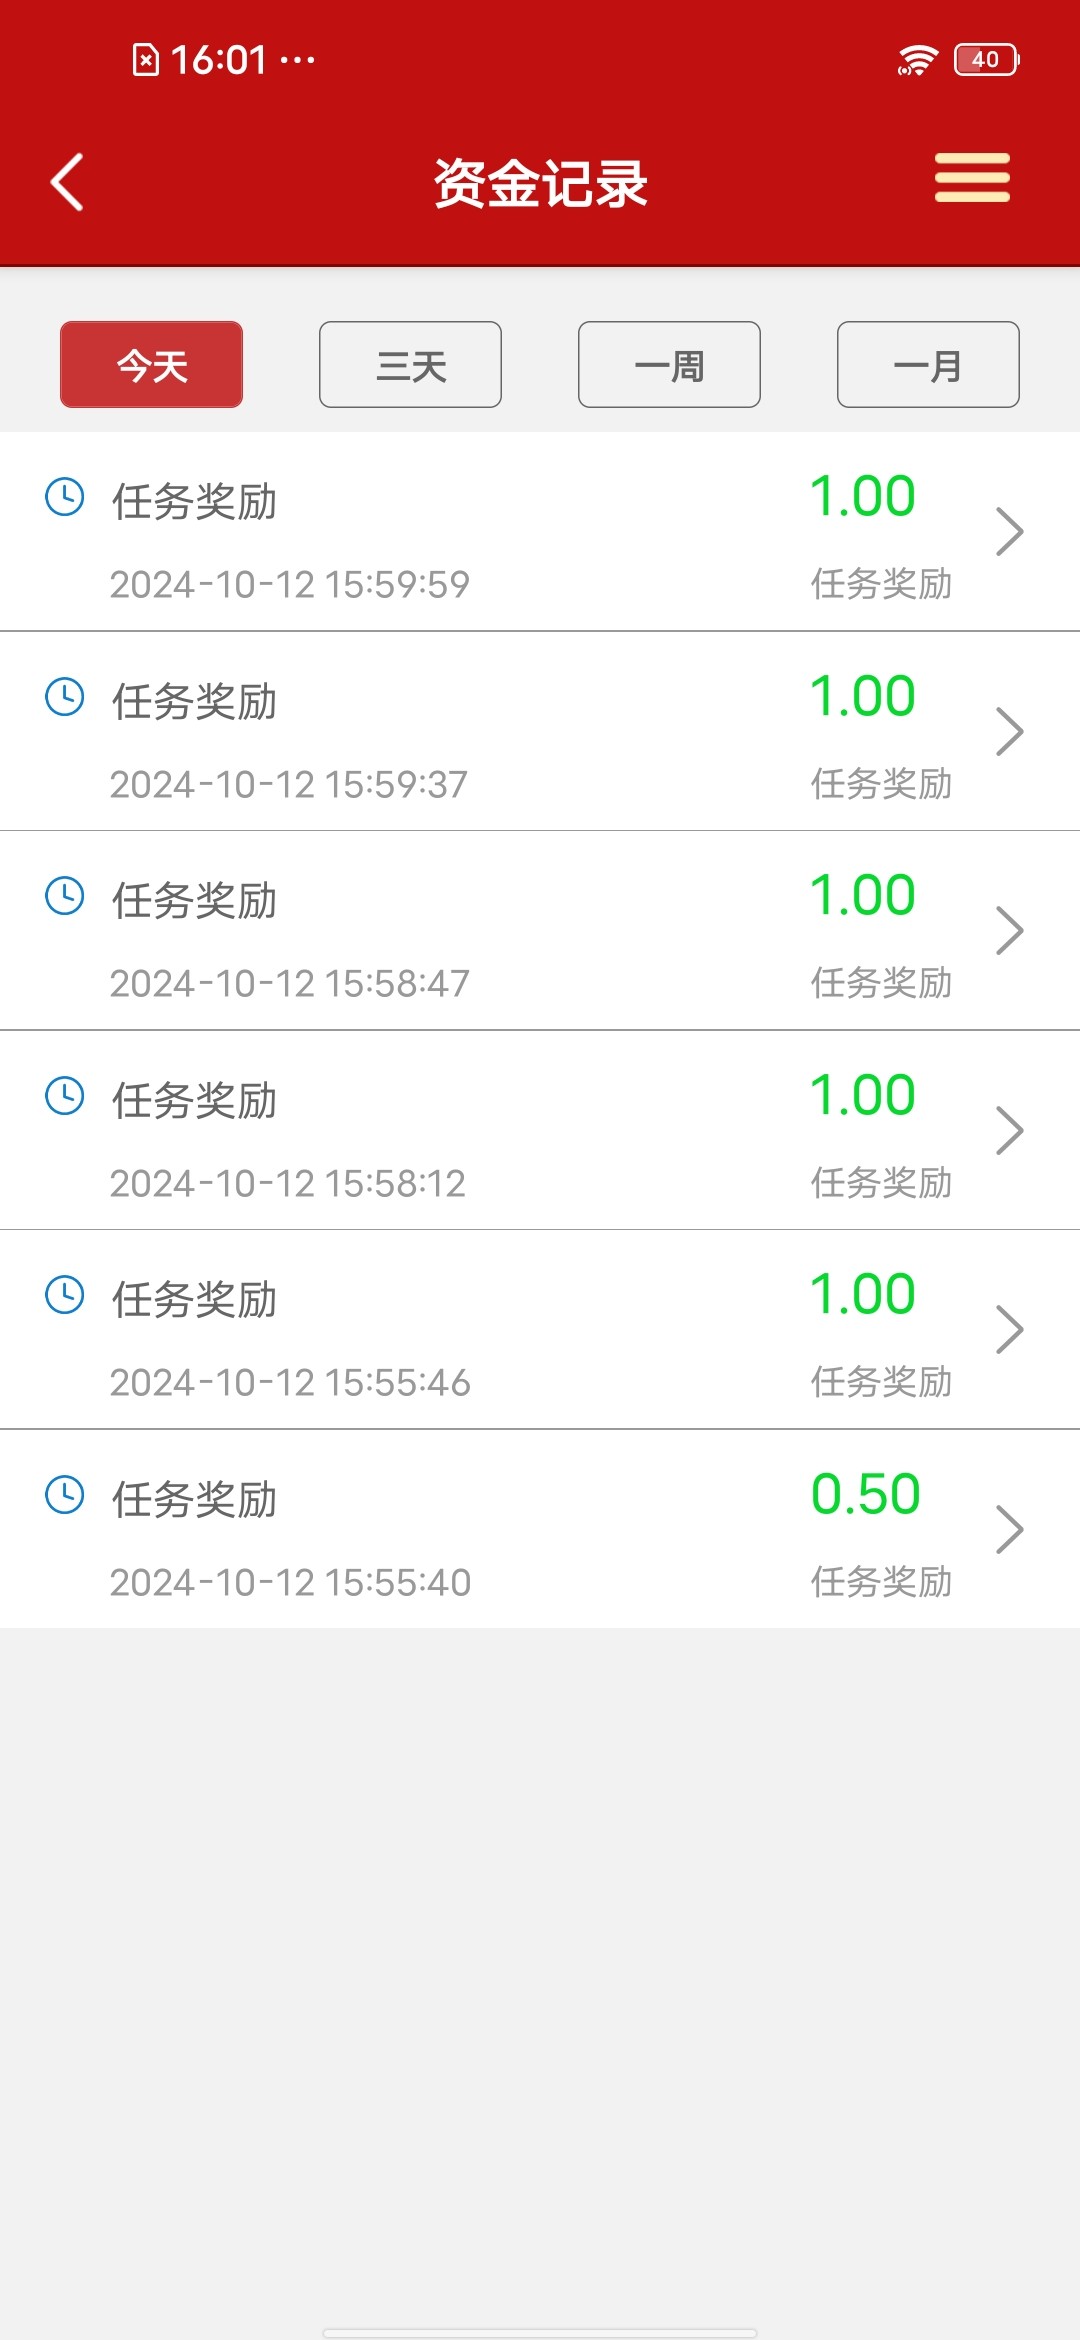Open details chevron for 0.50 reward
The height and width of the screenshot is (2340, 1080).
[1009, 1530]
